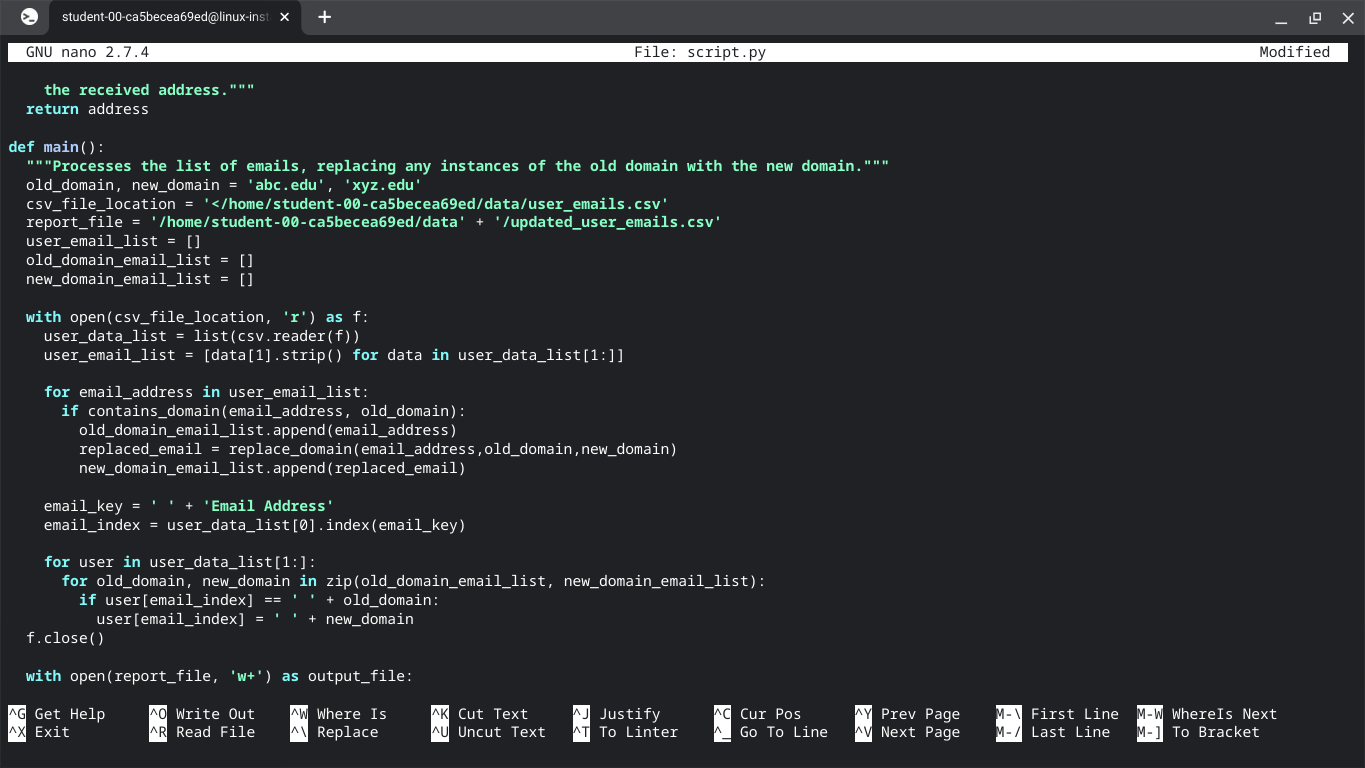Click the To Linter shortcut

tap(625, 732)
